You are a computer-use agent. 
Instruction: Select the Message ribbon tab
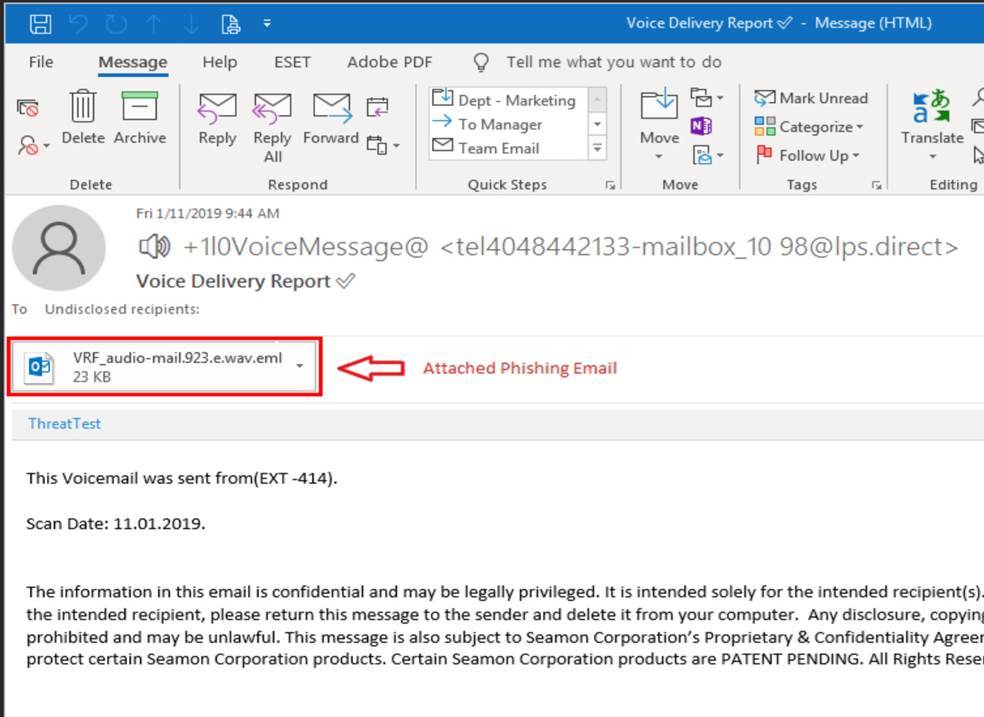pos(132,62)
